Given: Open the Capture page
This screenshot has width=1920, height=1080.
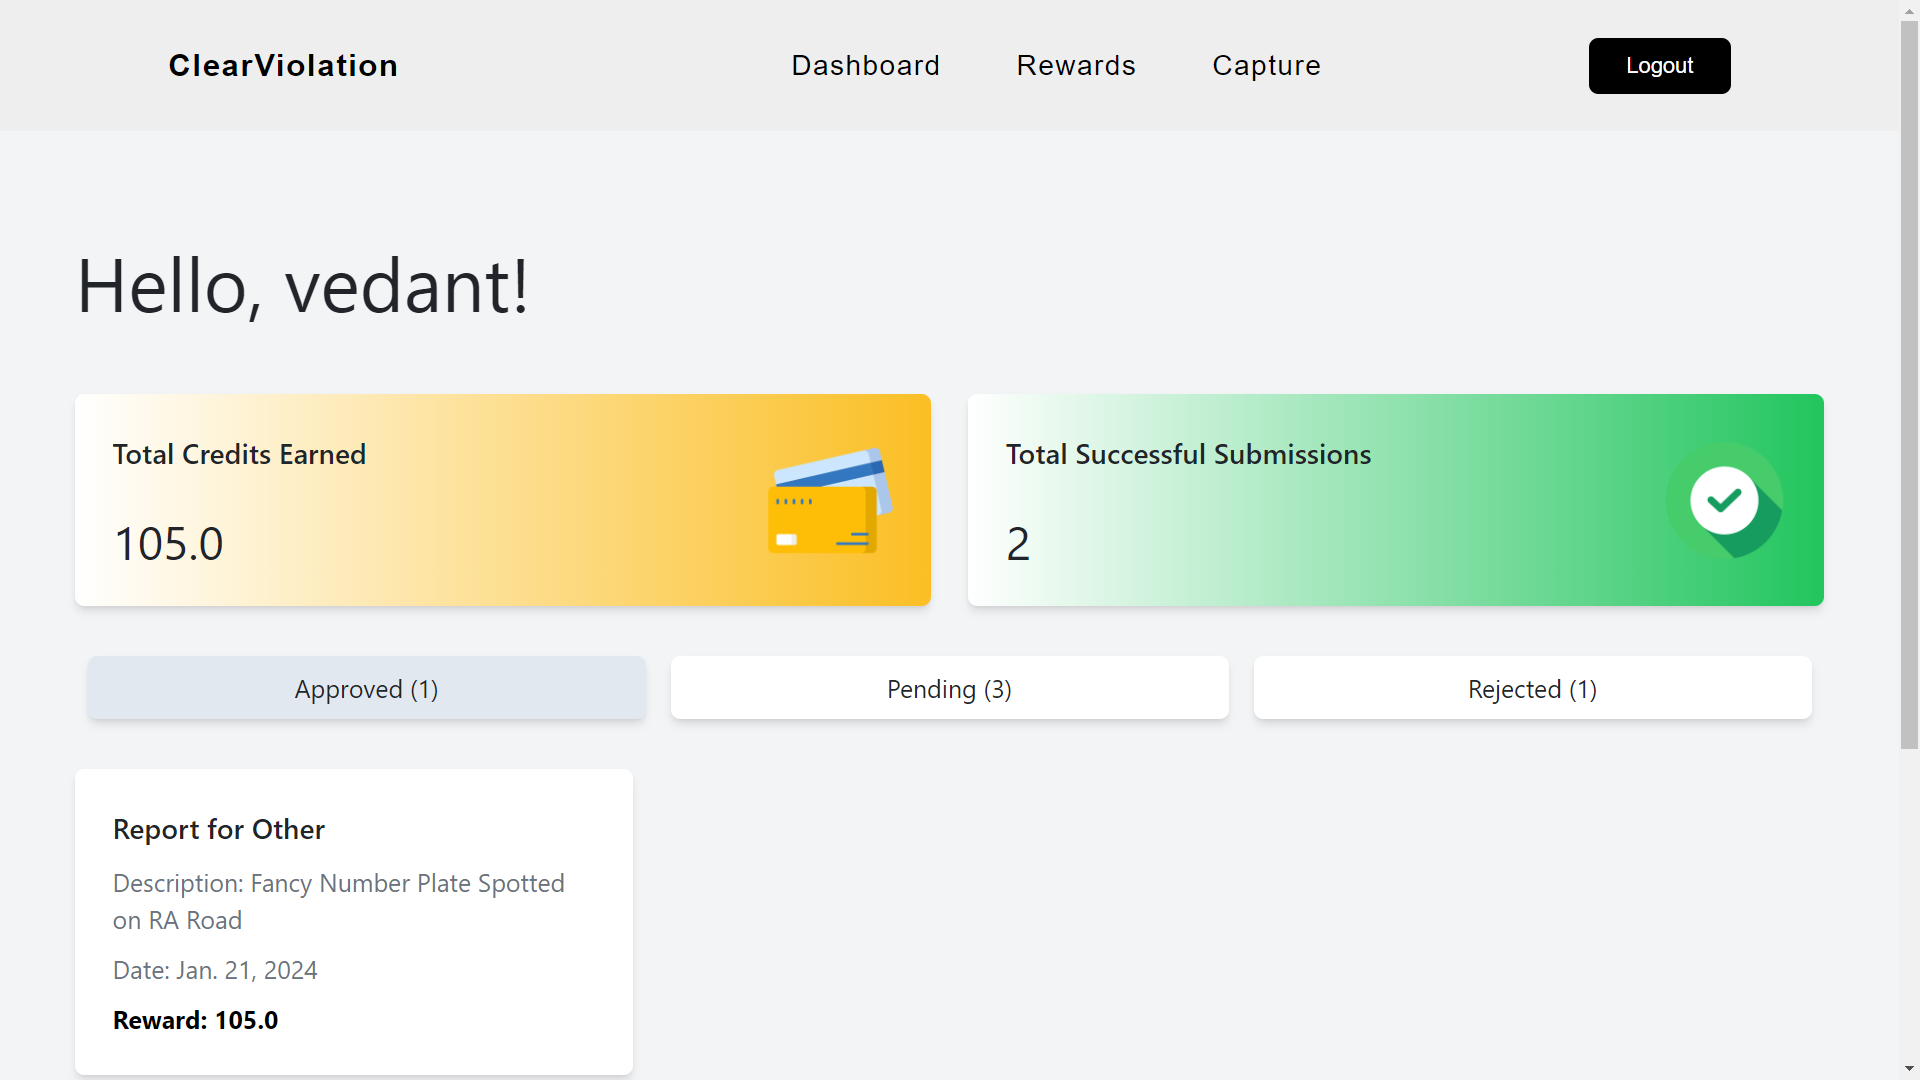Looking at the screenshot, I should coord(1266,66).
